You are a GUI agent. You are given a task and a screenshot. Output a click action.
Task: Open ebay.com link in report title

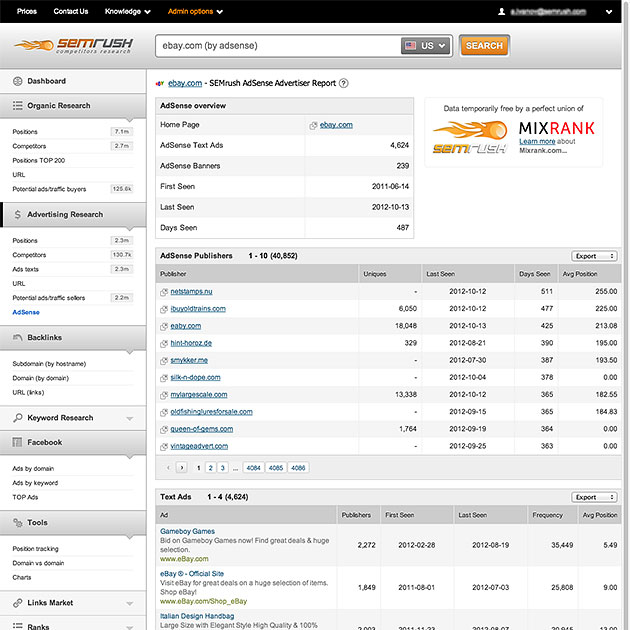point(185,83)
